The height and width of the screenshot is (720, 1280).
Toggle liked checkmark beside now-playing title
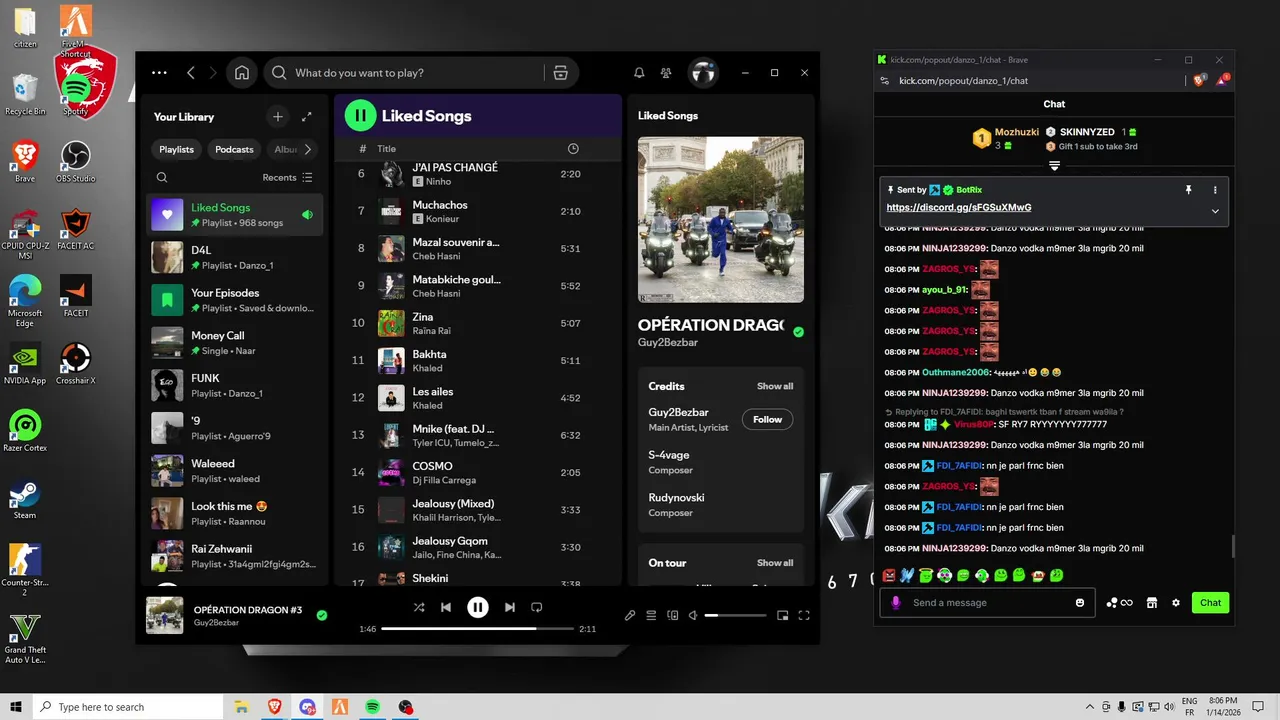tap(322, 616)
